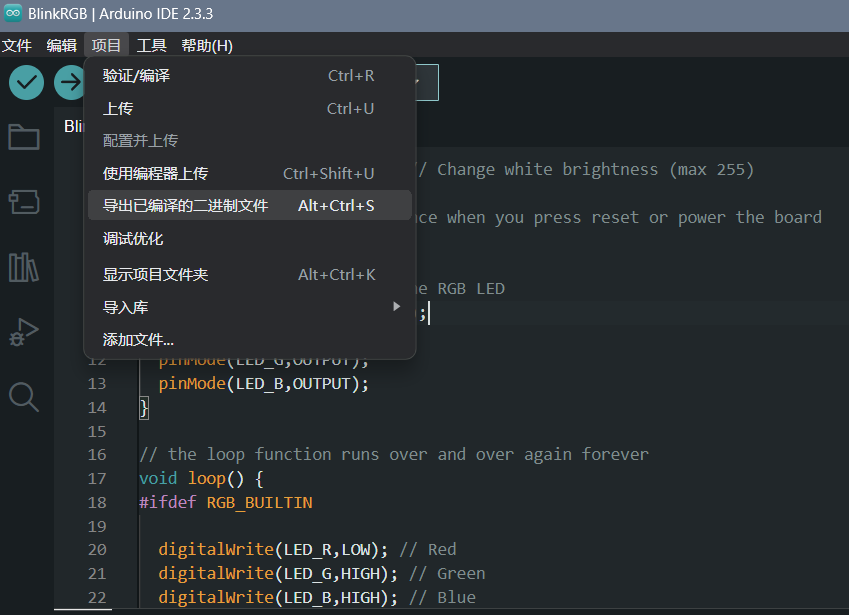This screenshot has height=615, width=849.
Task: Click line number 22 in the gutter
Action: point(97,598)
